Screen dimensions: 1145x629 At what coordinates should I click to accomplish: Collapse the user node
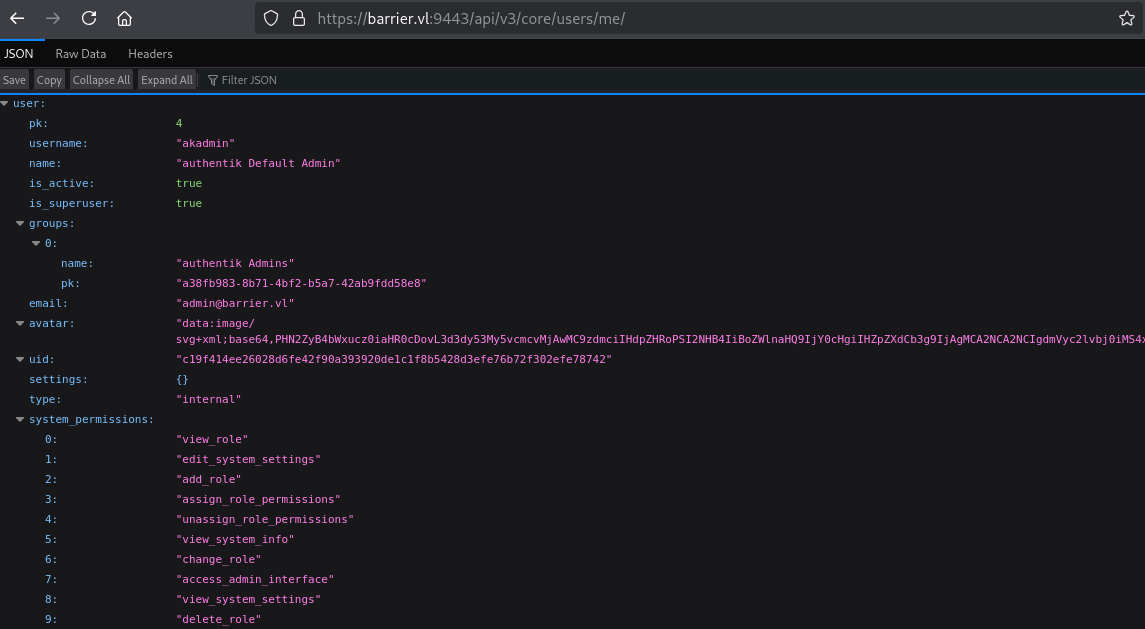click(x=5, y=104)
